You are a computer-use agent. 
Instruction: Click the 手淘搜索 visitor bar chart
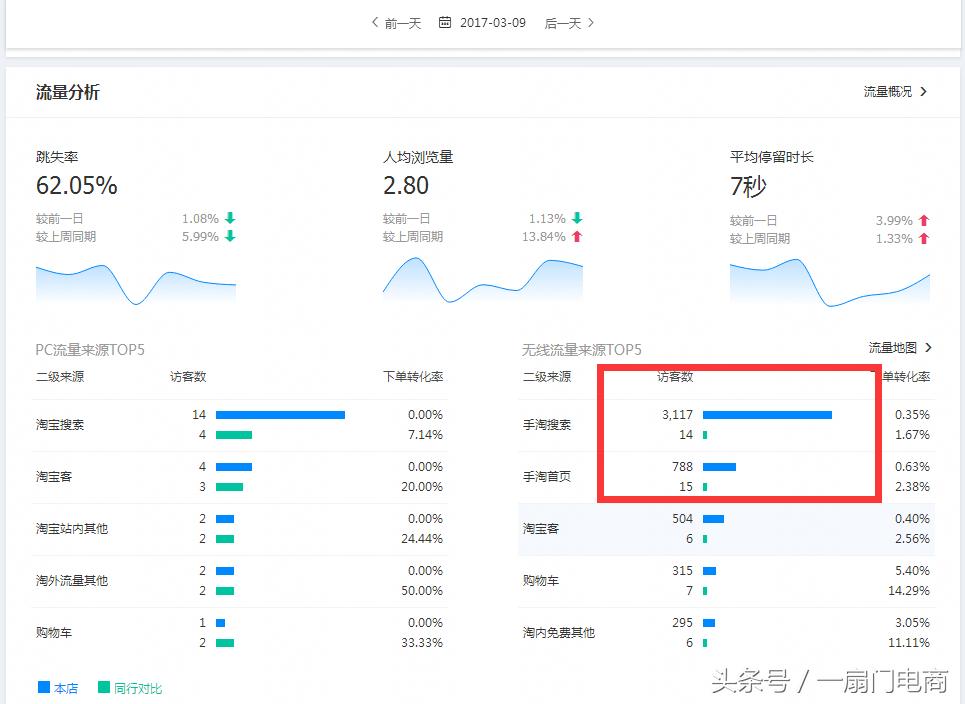tap(768, 414)
